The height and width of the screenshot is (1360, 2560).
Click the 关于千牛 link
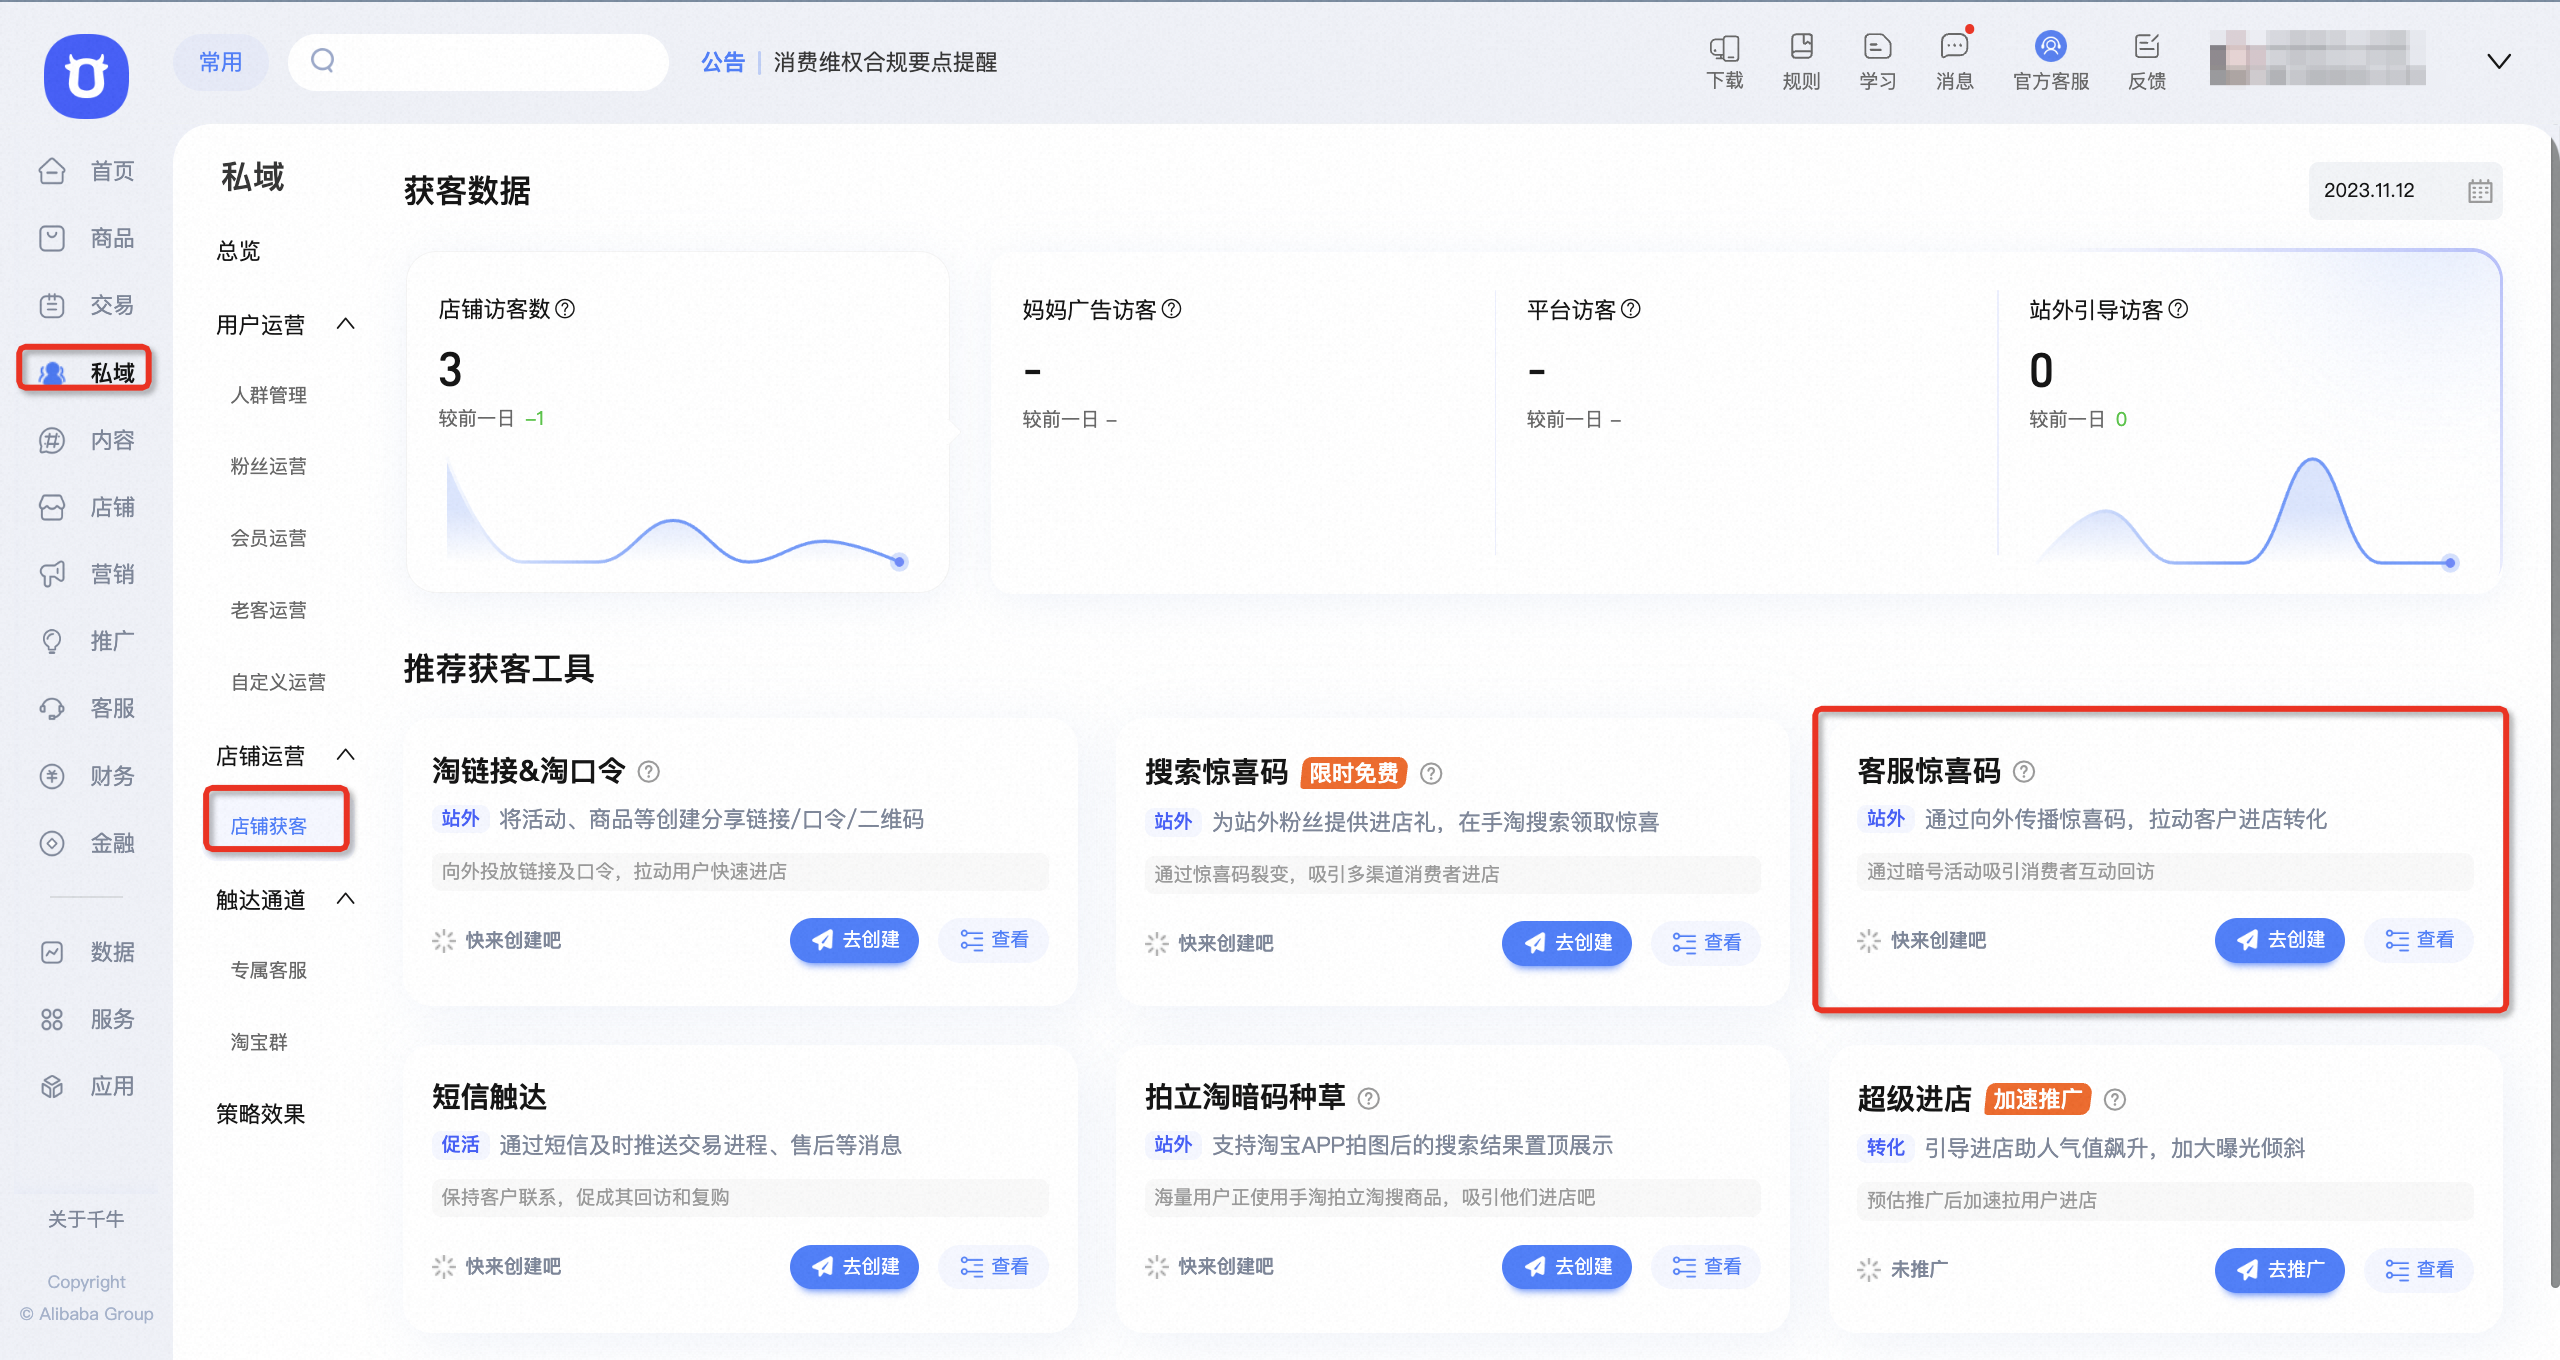(86, 1219)
